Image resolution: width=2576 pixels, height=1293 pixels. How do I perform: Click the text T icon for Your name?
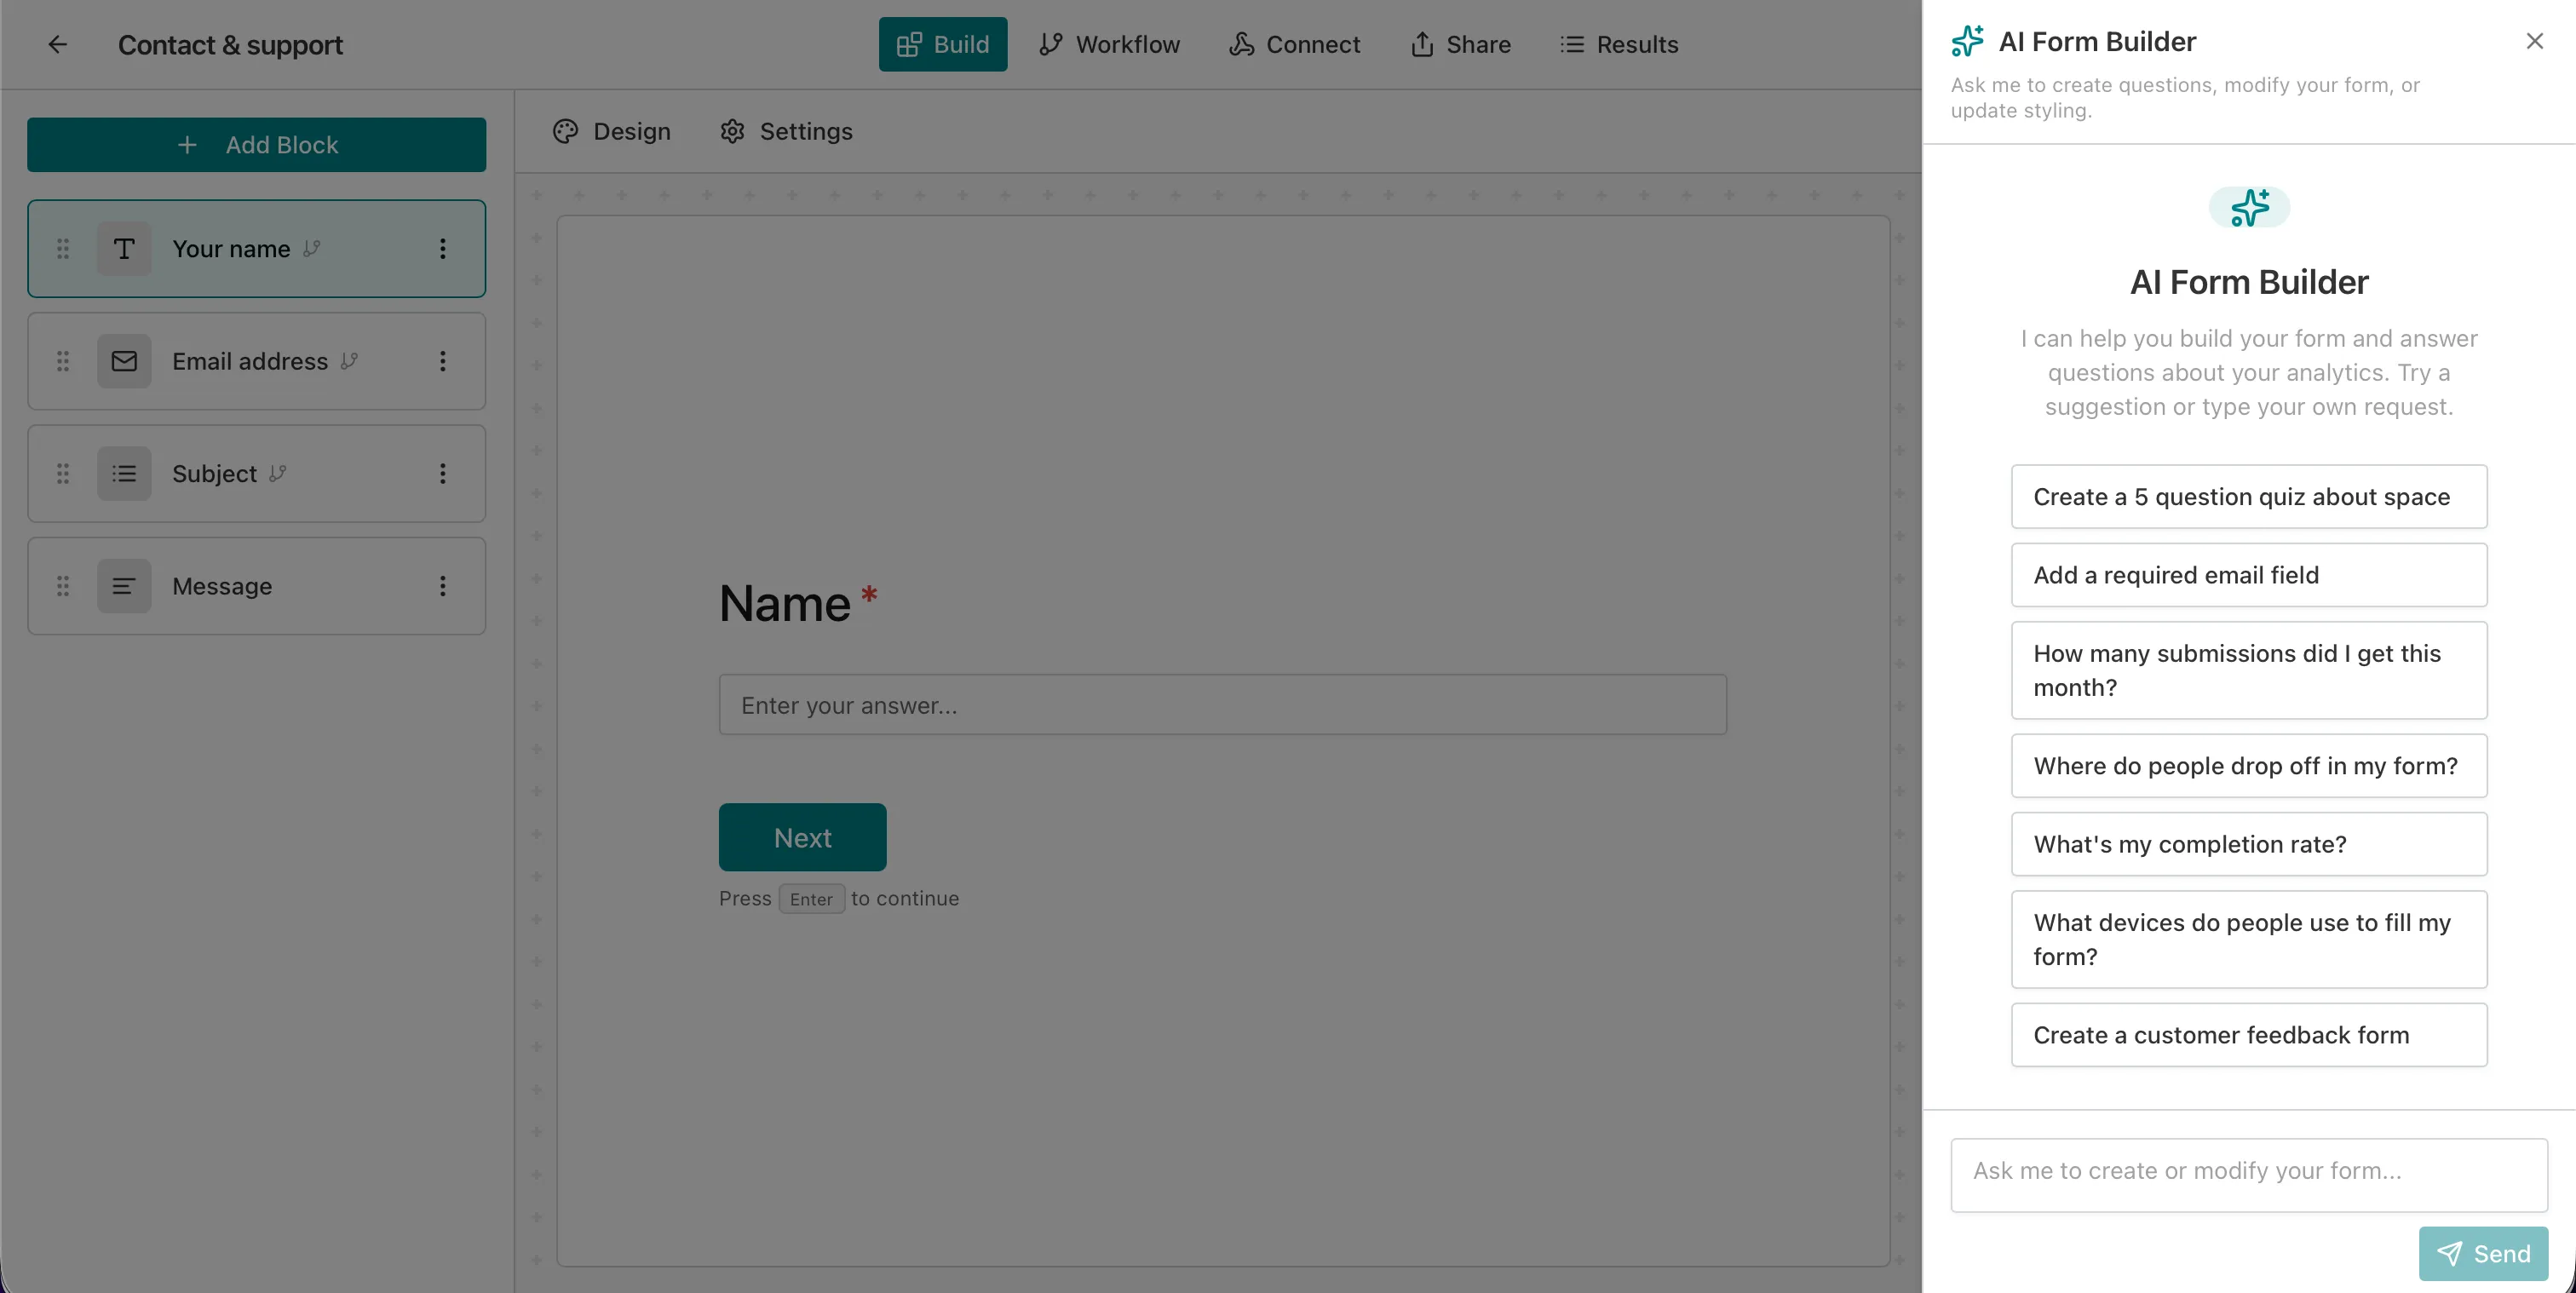tap(124, 249)
